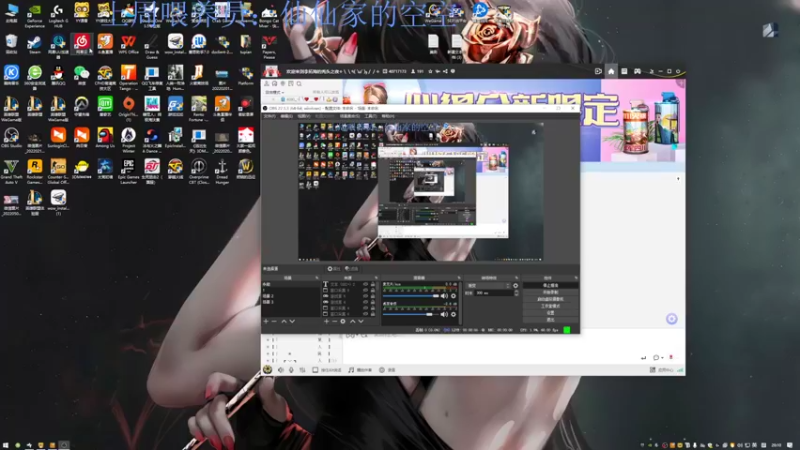This screenshot has height=450, width=800.
Task: Click the taskbar clock
Action: point(776,445)
